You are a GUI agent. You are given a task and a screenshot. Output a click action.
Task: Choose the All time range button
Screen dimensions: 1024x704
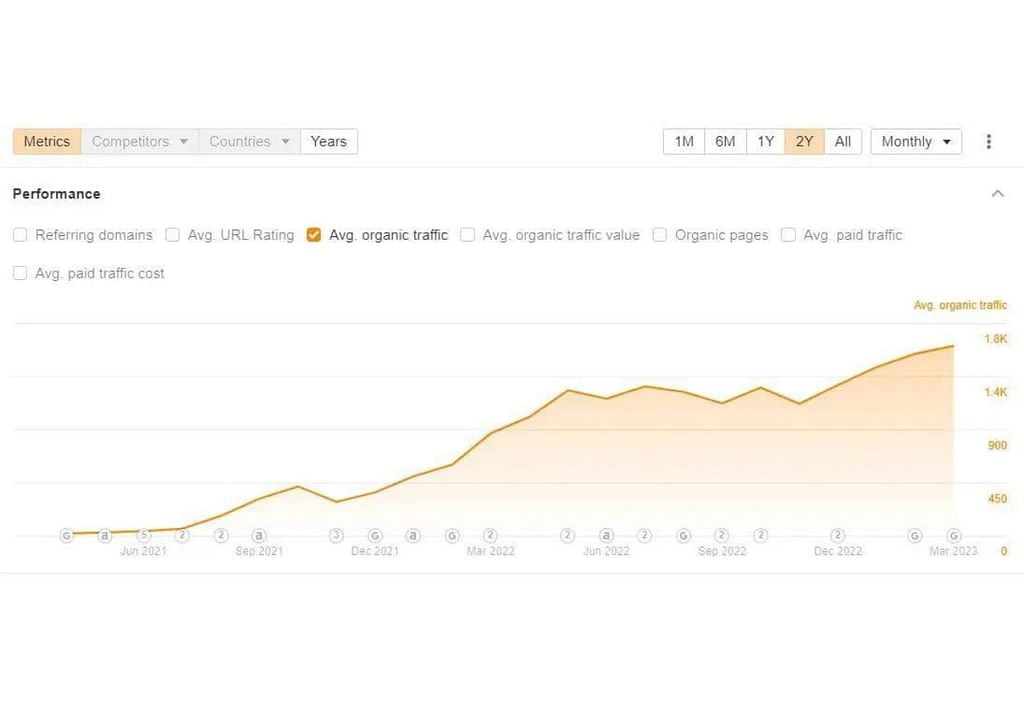(x=842, y=142)
